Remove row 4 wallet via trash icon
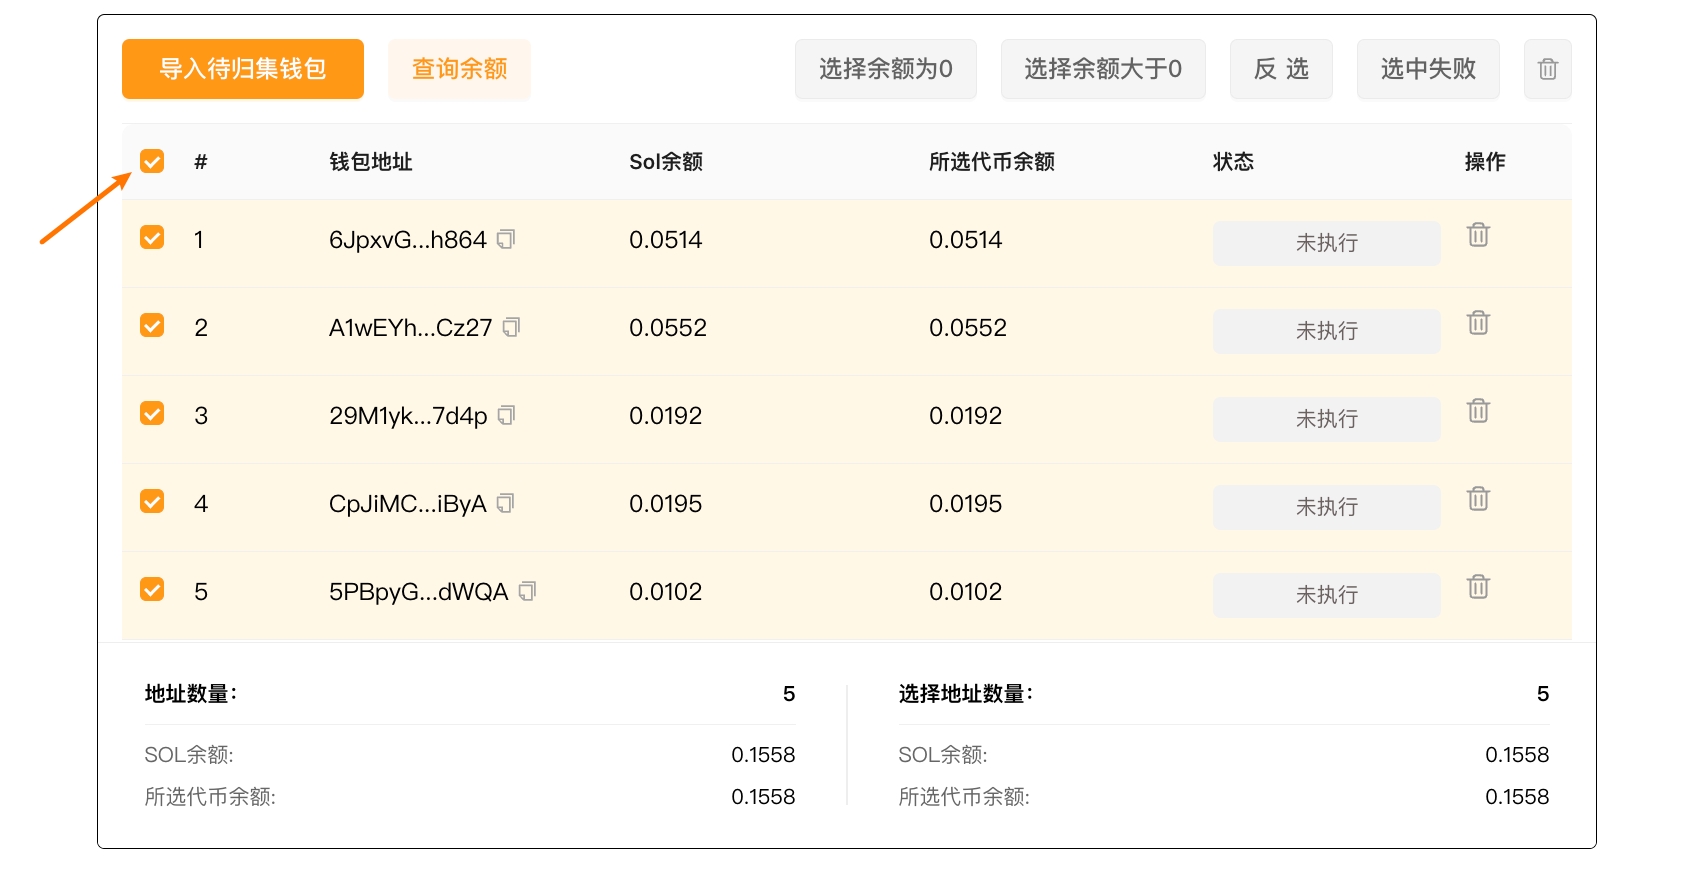The image size is (1692, 882). (x=1478, y=499)
